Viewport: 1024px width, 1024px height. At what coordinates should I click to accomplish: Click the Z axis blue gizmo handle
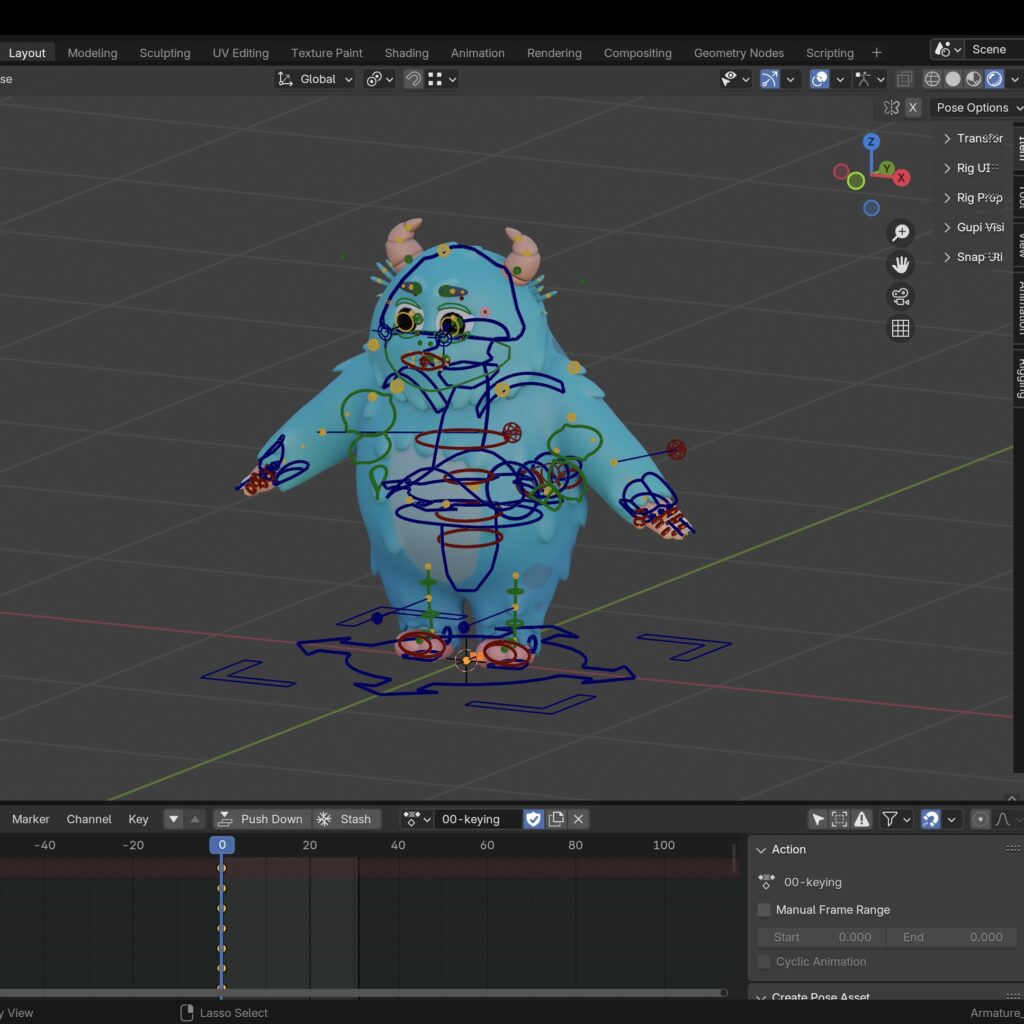[871, 142]
